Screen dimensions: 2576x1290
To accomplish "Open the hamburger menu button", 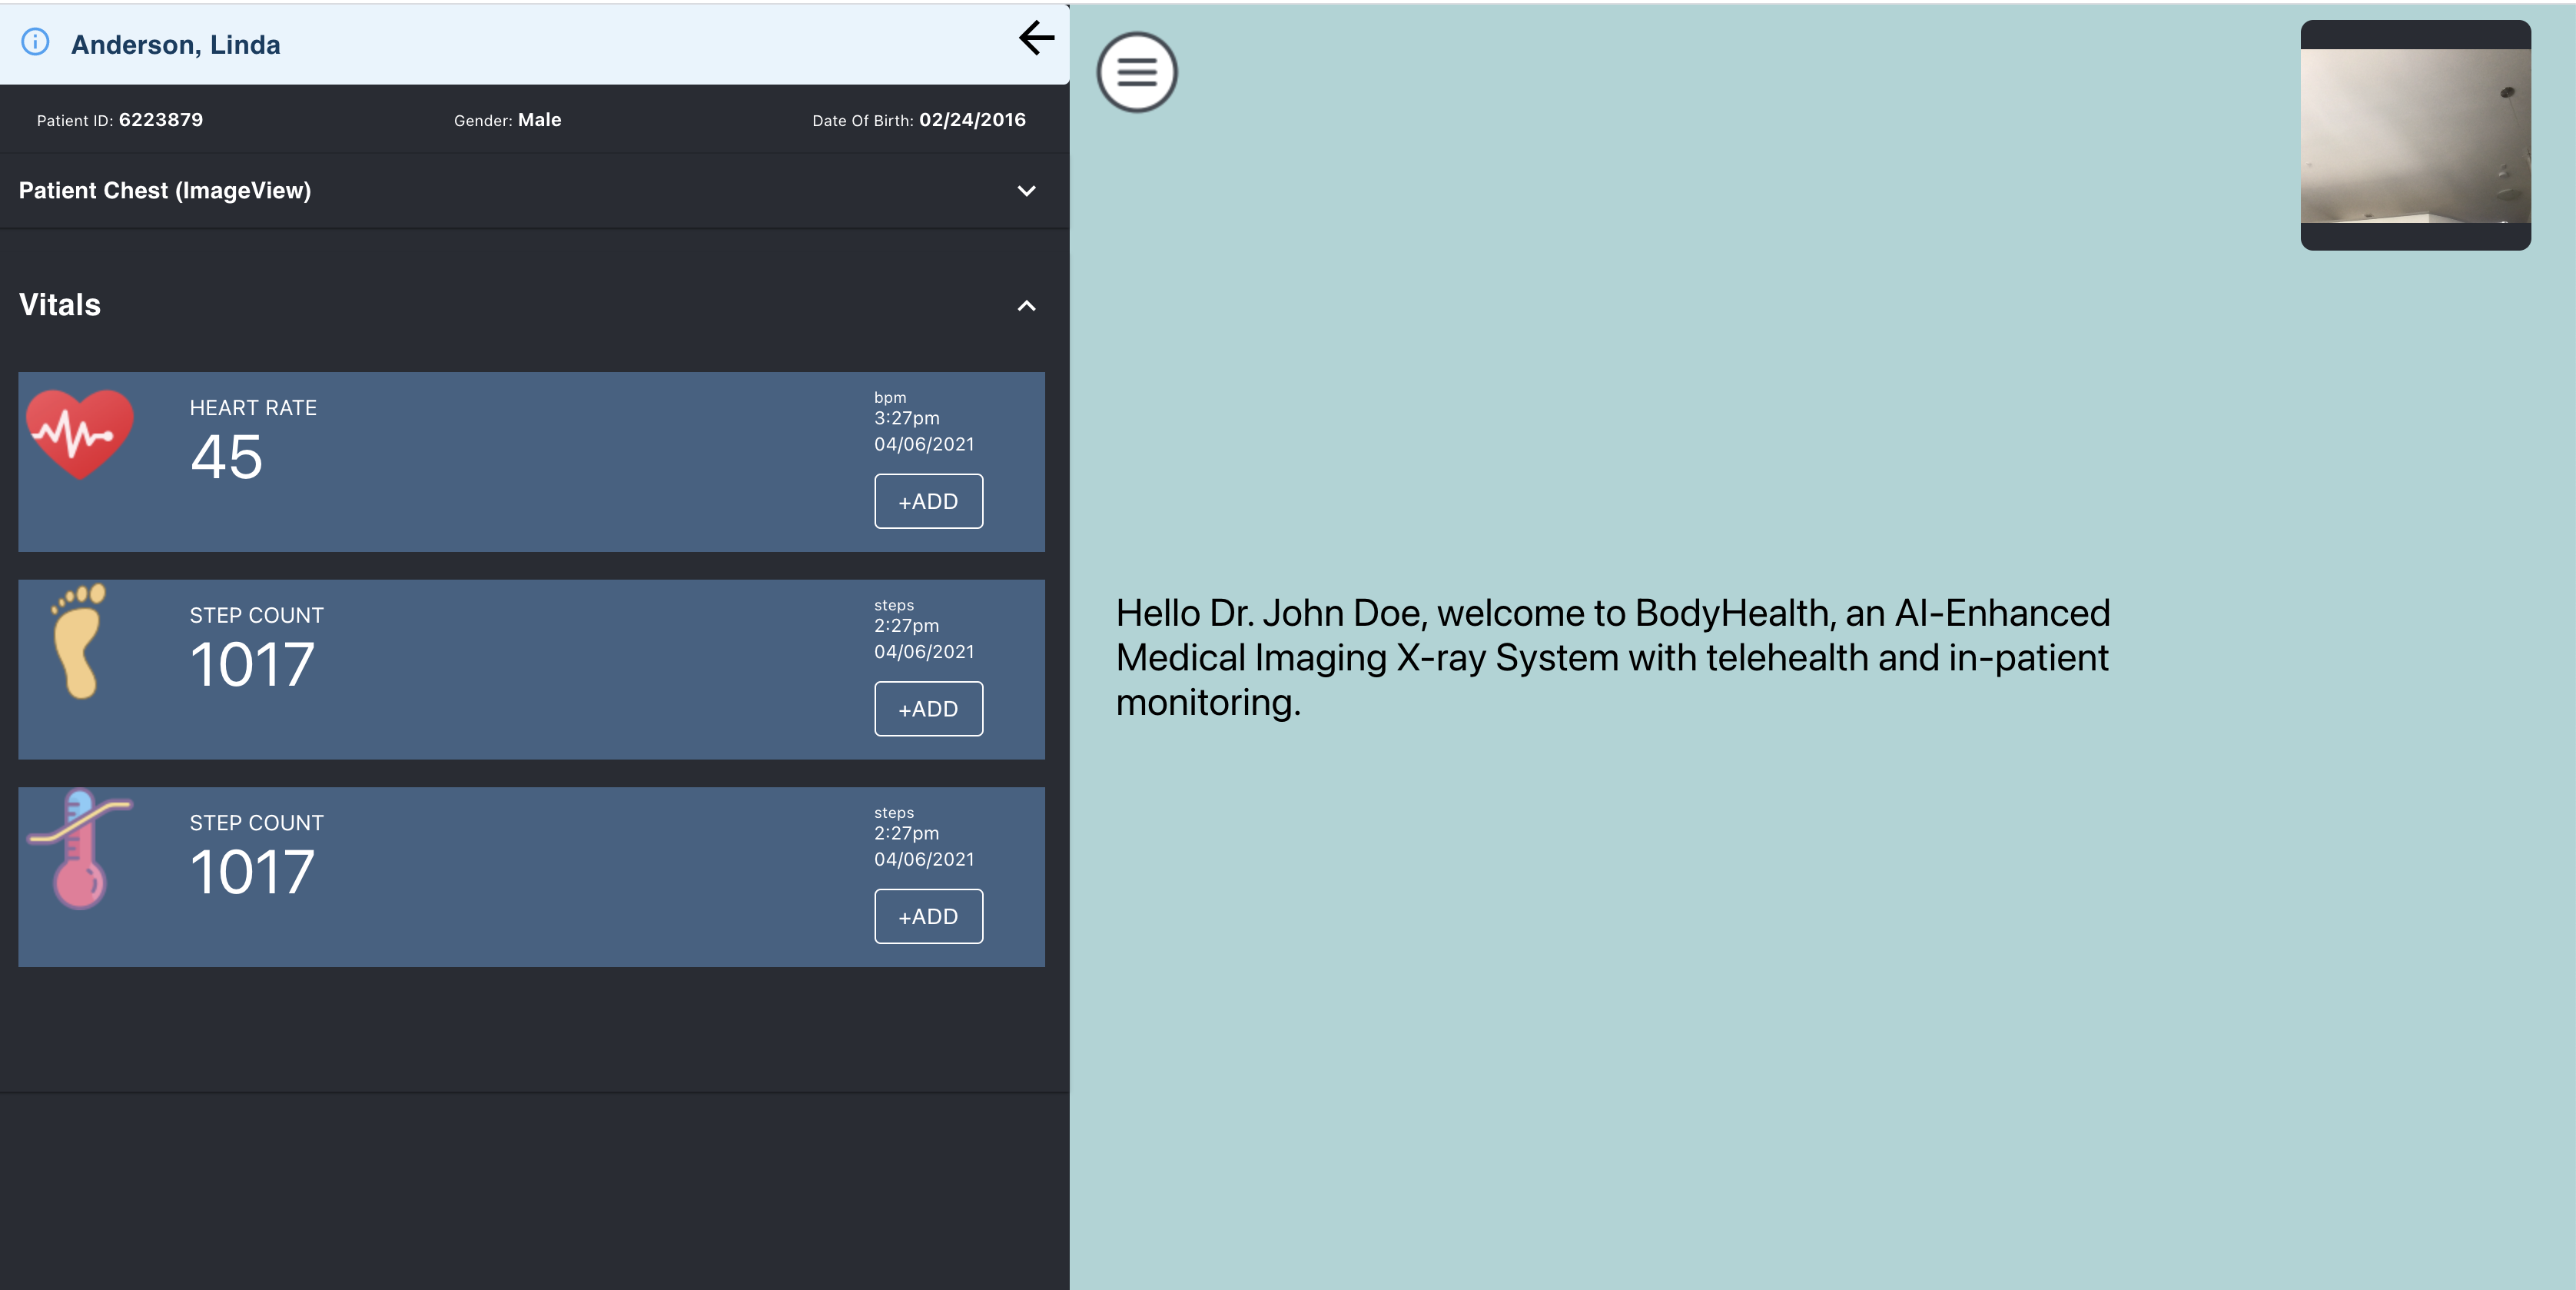I will click(1136, 72).
